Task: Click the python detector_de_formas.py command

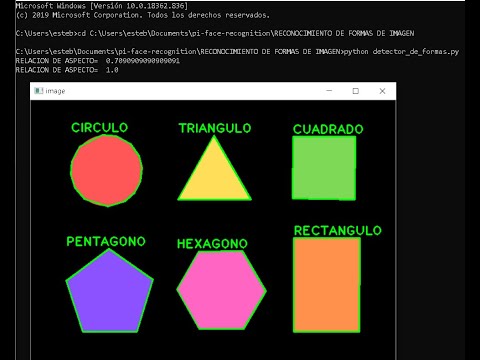Action: (401, 52)
